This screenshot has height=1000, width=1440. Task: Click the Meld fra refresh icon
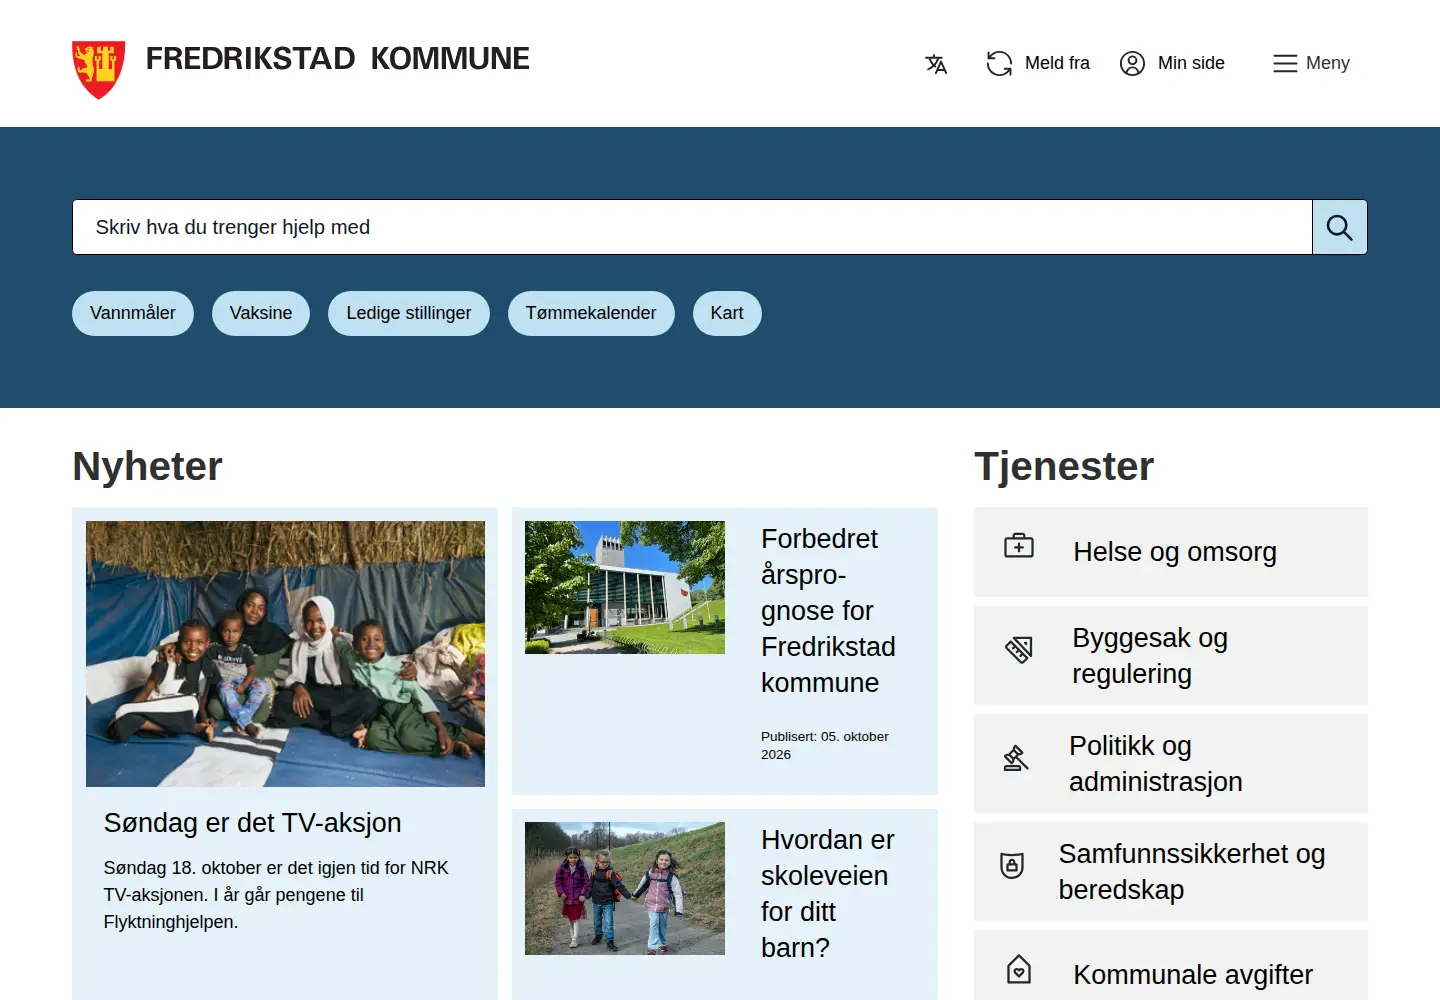999,63
